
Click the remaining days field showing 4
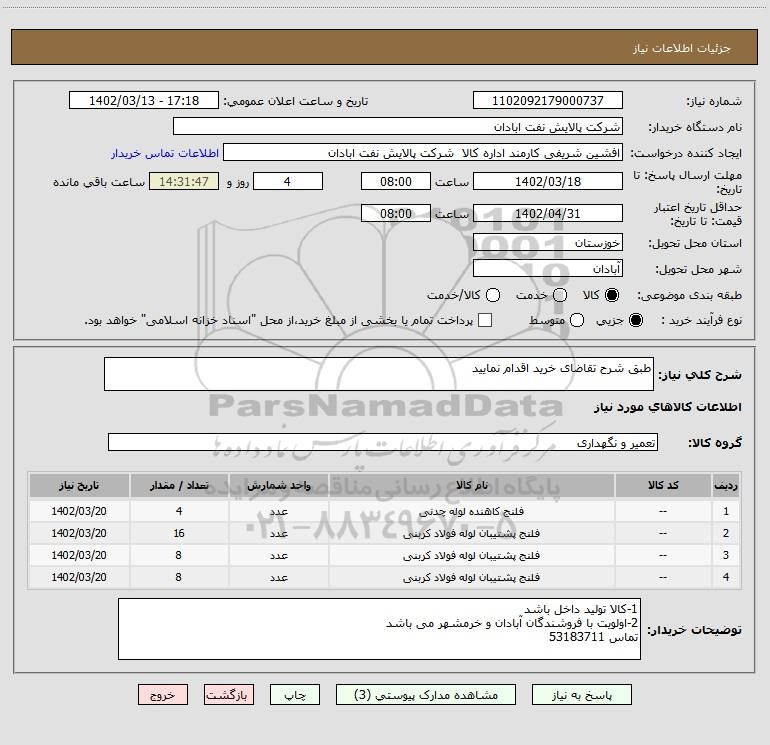click(288, 181)
